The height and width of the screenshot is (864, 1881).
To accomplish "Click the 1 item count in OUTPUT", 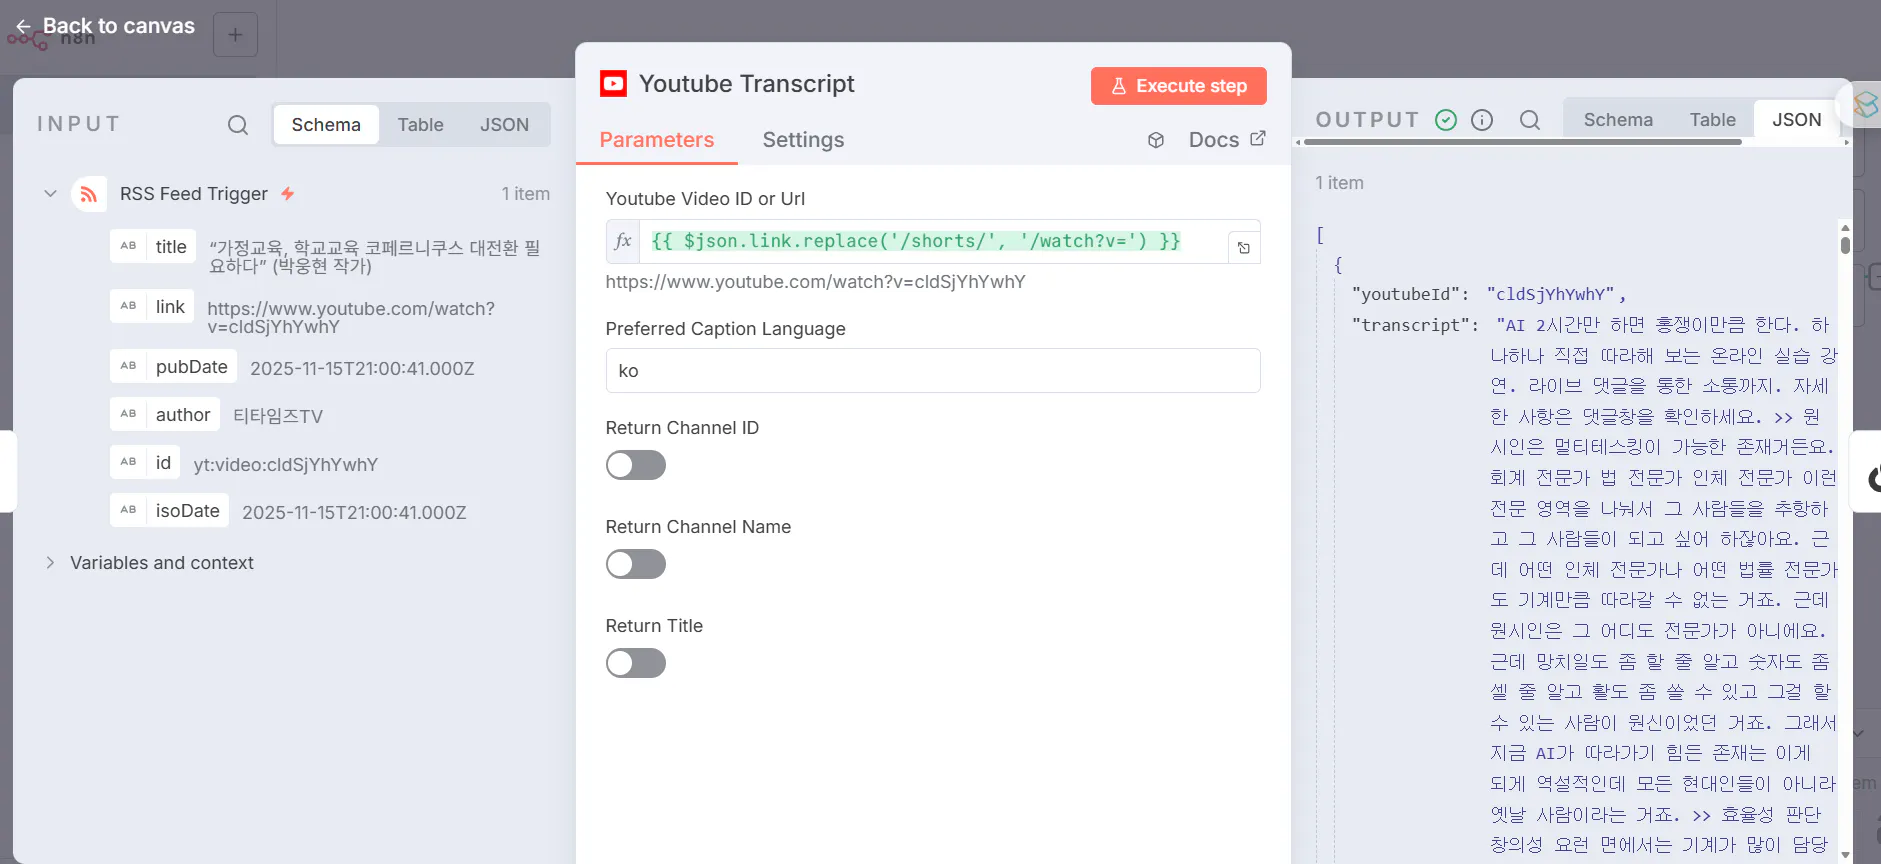I will [1339, 183].
